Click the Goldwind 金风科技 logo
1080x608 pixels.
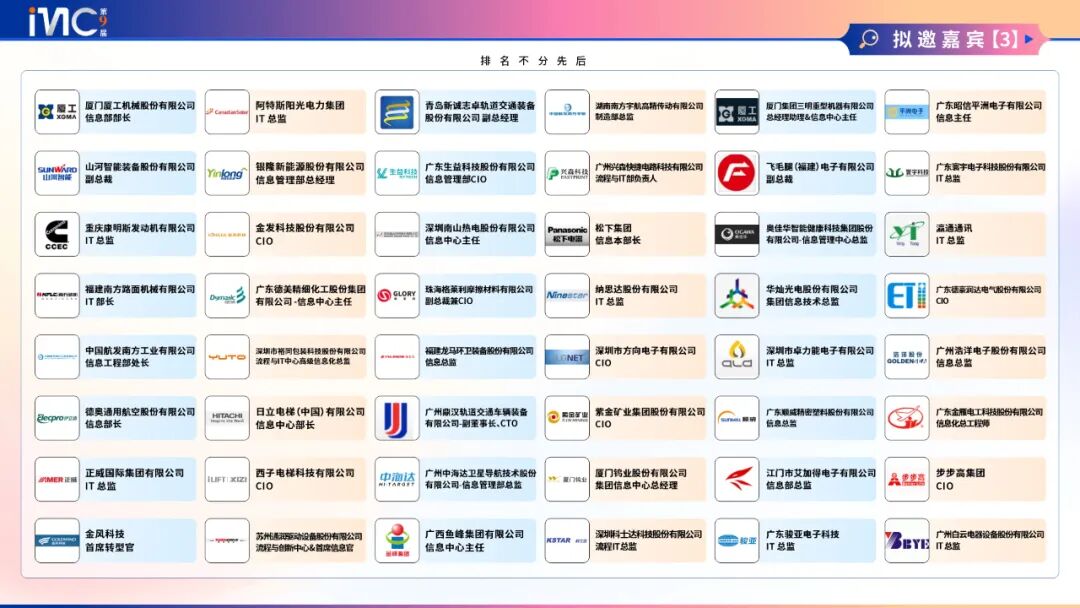(57, 541)
